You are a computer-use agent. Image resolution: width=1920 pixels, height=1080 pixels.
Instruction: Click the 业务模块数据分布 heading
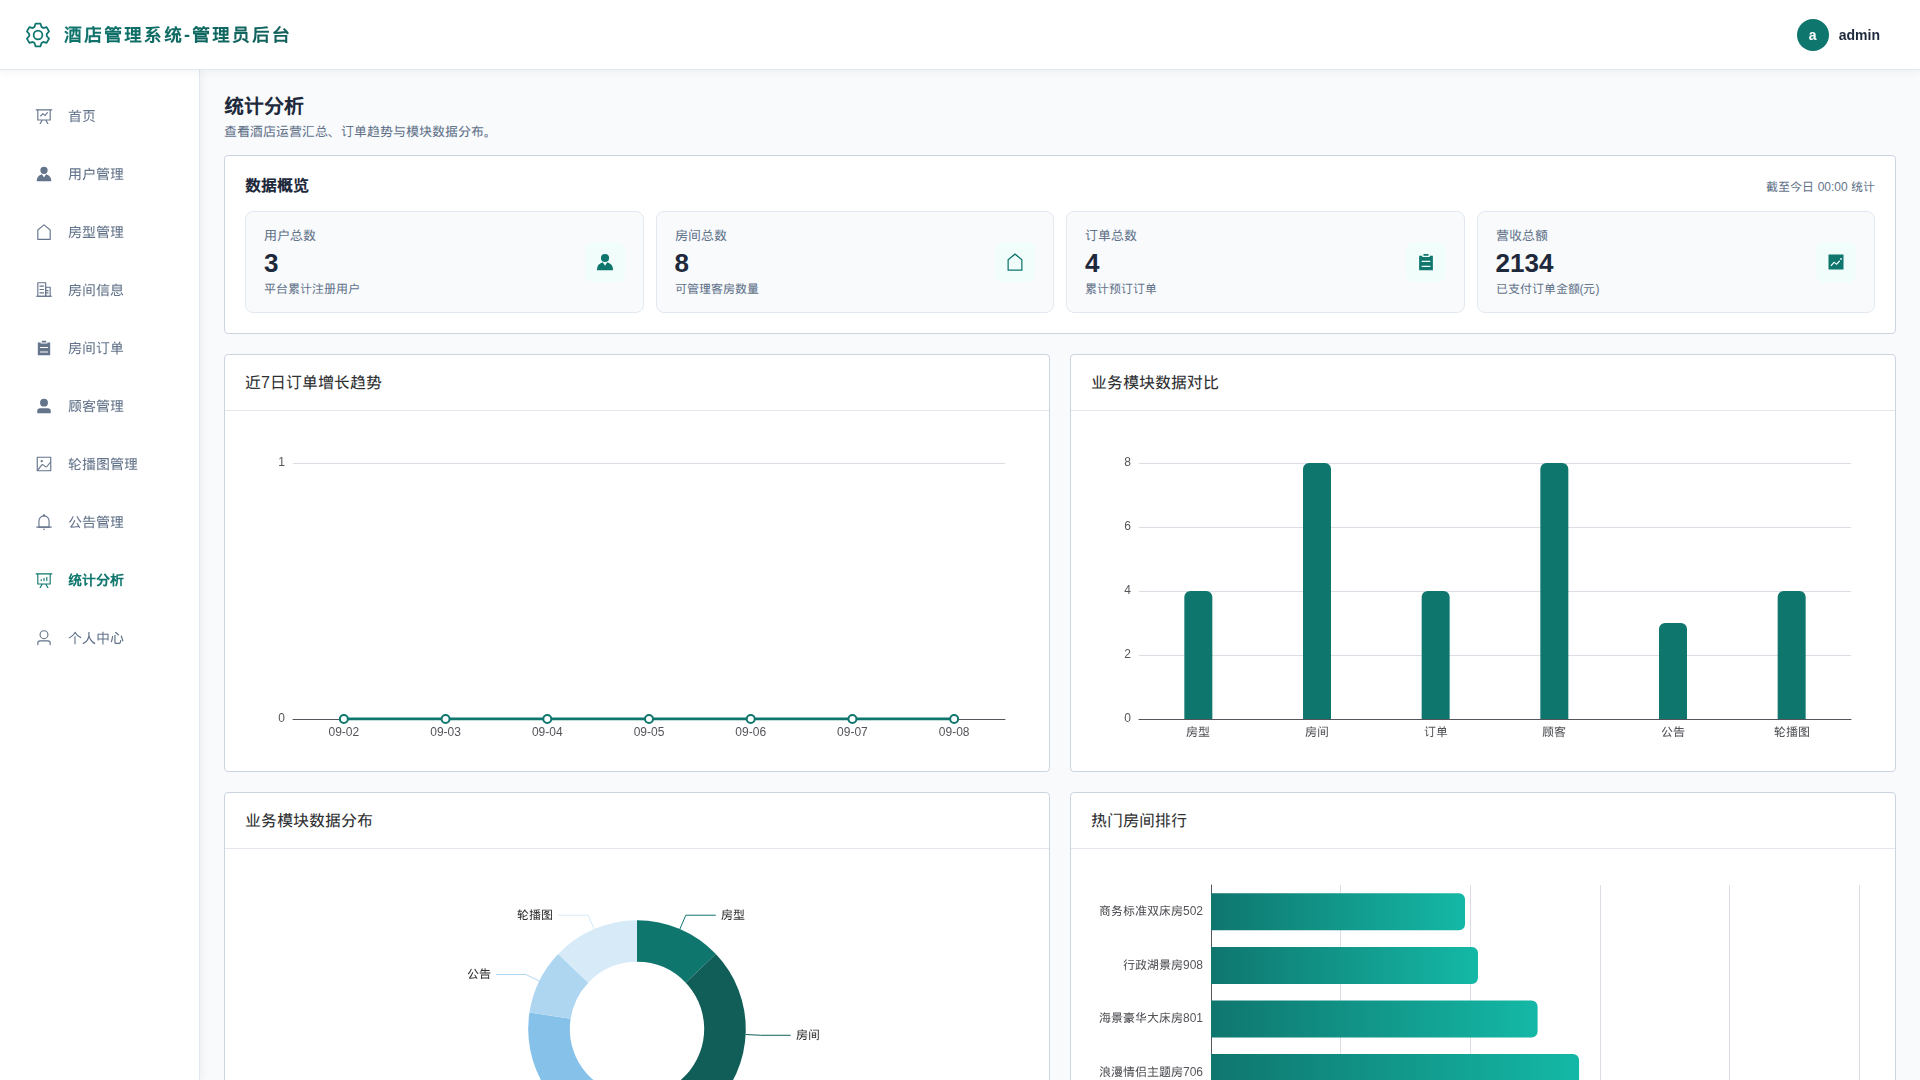(309, 821)
